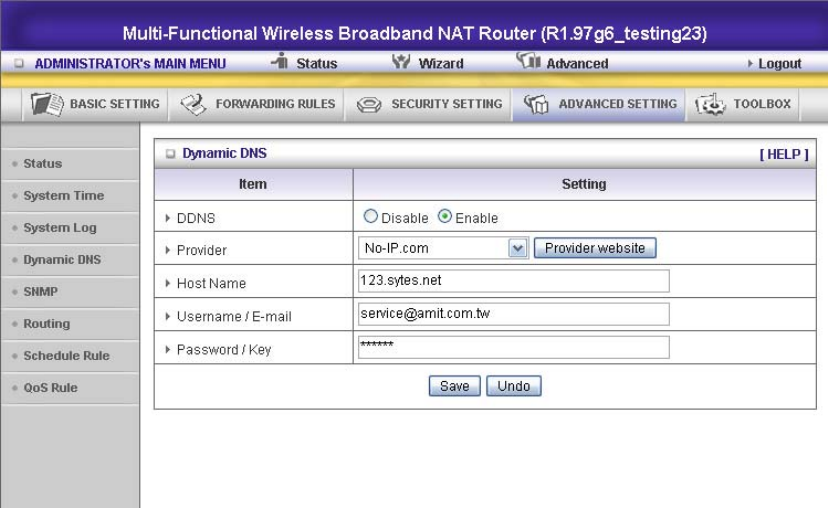Select the Disable radio button for DDNS
Viewport: 828px width, 508px height.
tap(371, 218)
